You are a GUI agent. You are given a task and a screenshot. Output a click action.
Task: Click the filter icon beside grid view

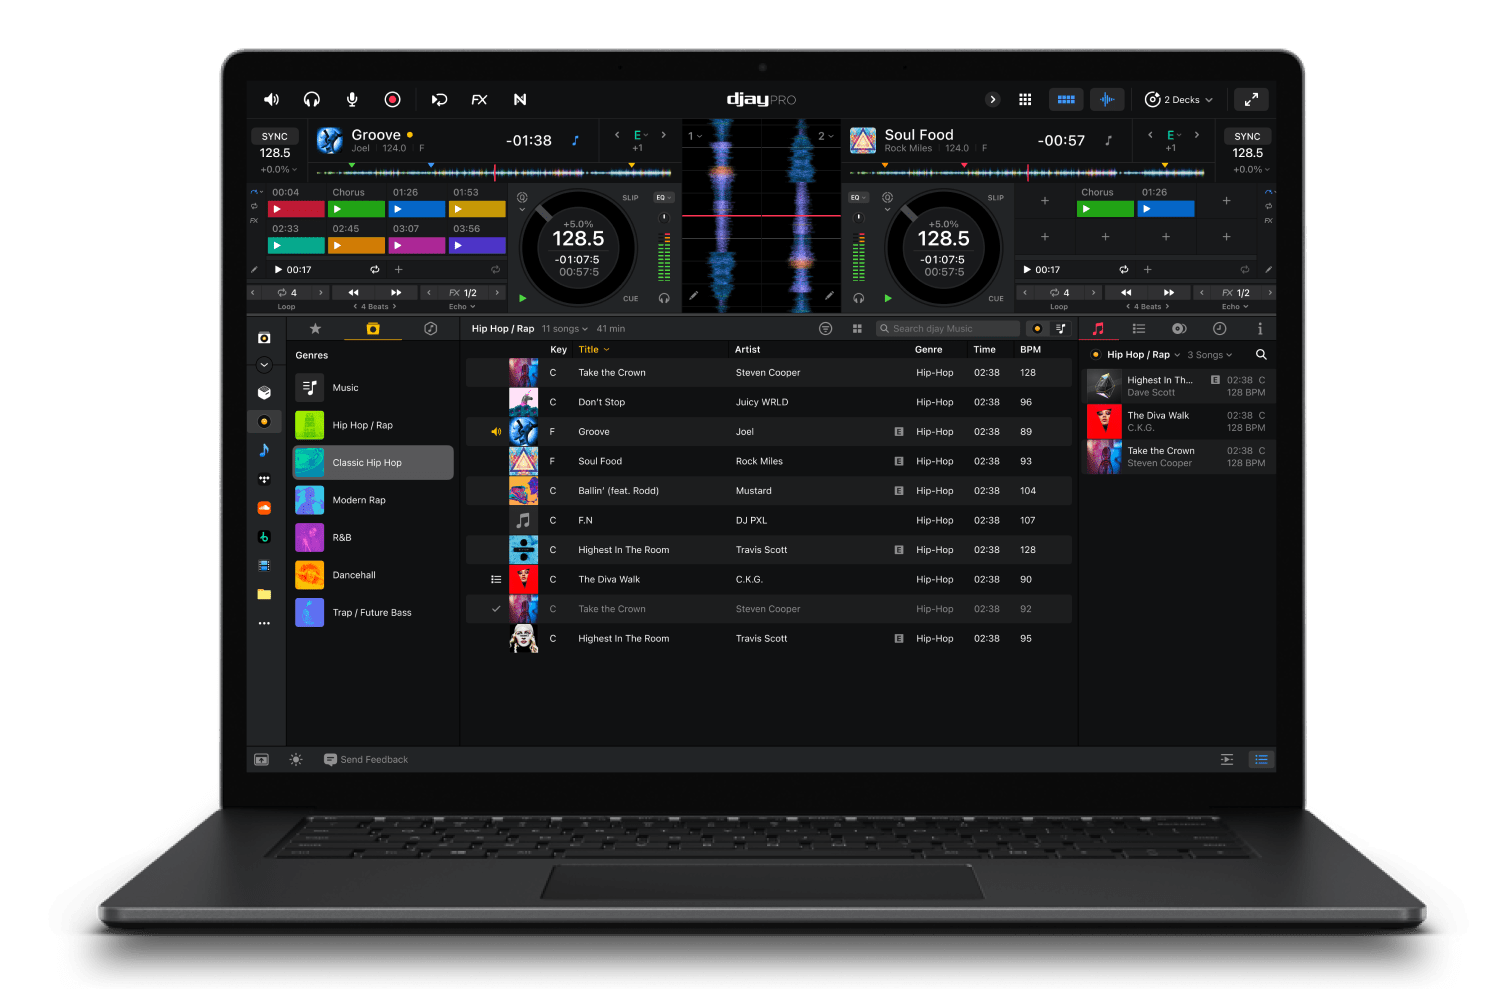[825, 329]
